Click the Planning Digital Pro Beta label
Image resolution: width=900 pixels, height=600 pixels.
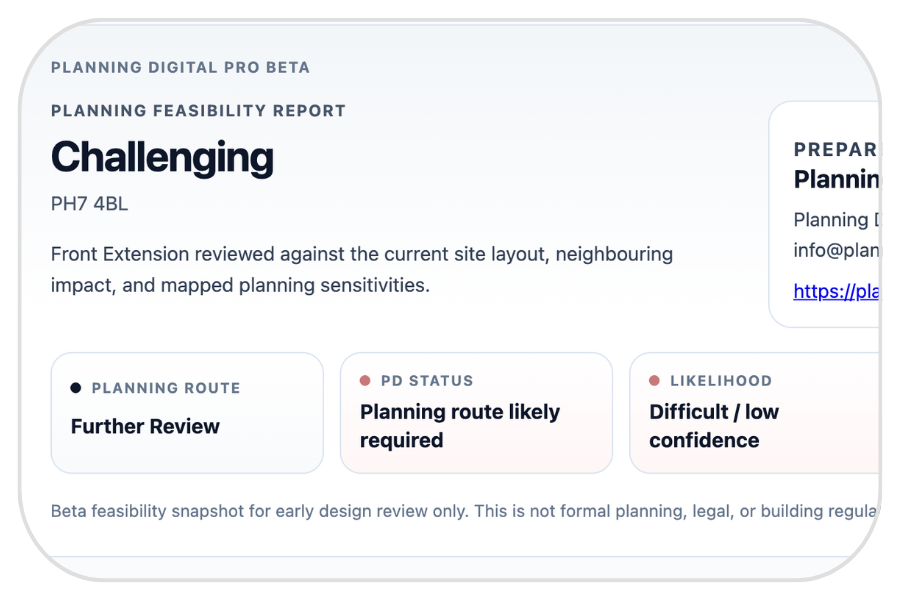pos(180,67)
